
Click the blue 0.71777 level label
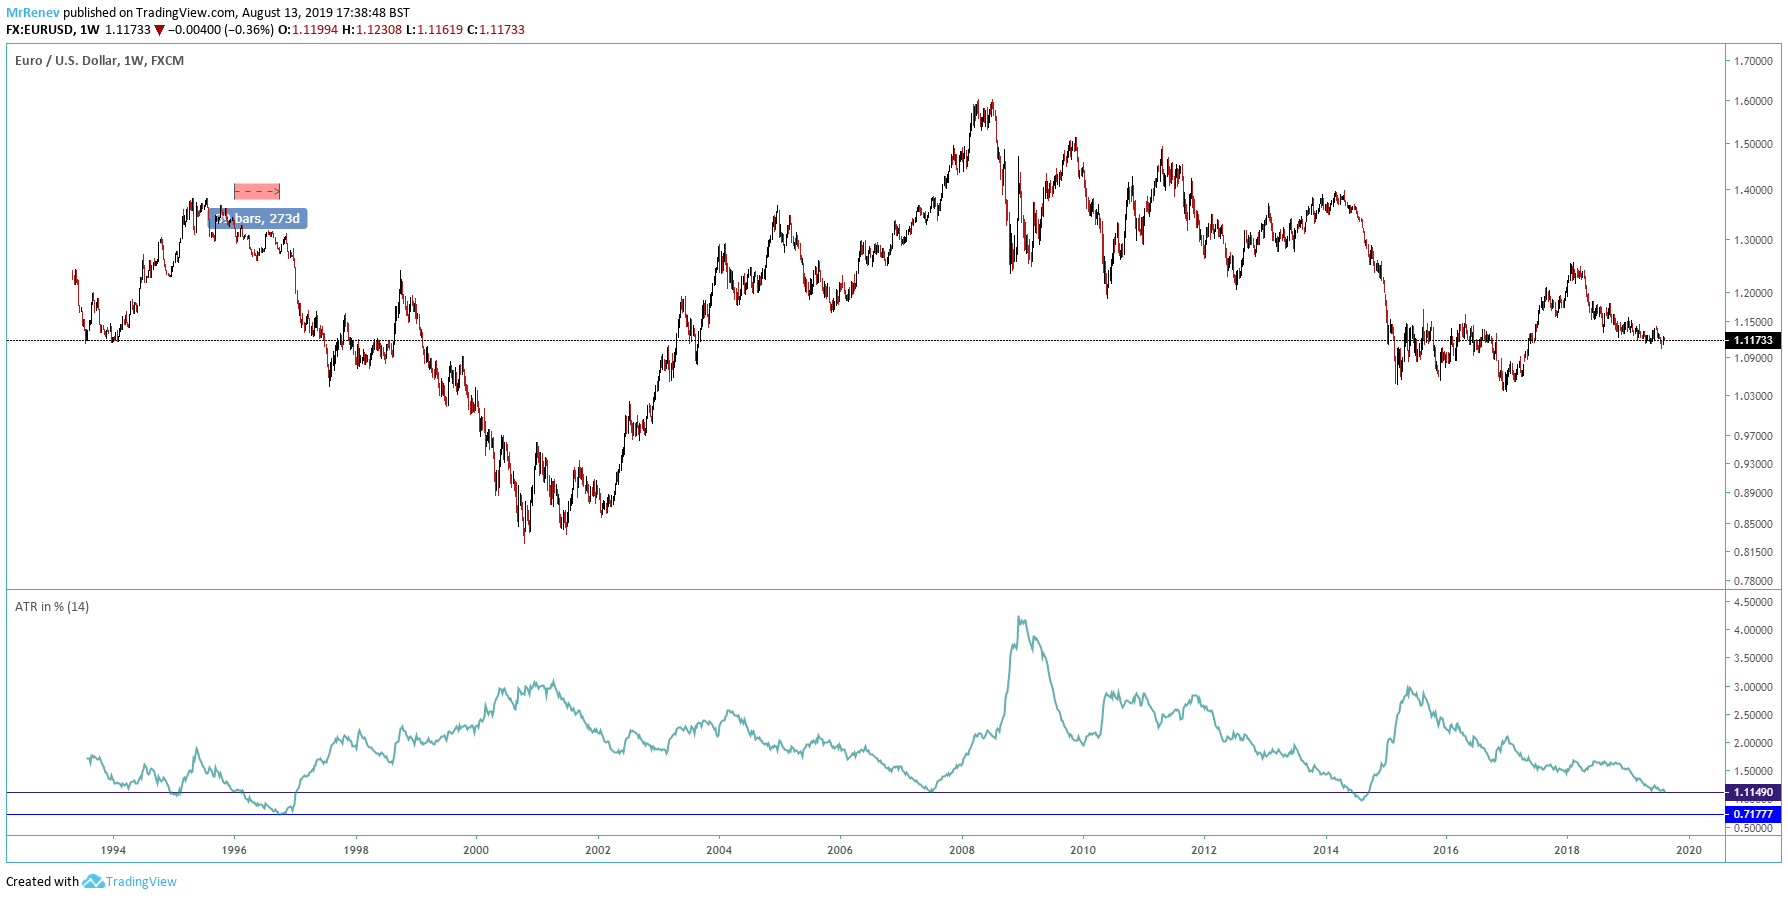[x=1754, y=814]
